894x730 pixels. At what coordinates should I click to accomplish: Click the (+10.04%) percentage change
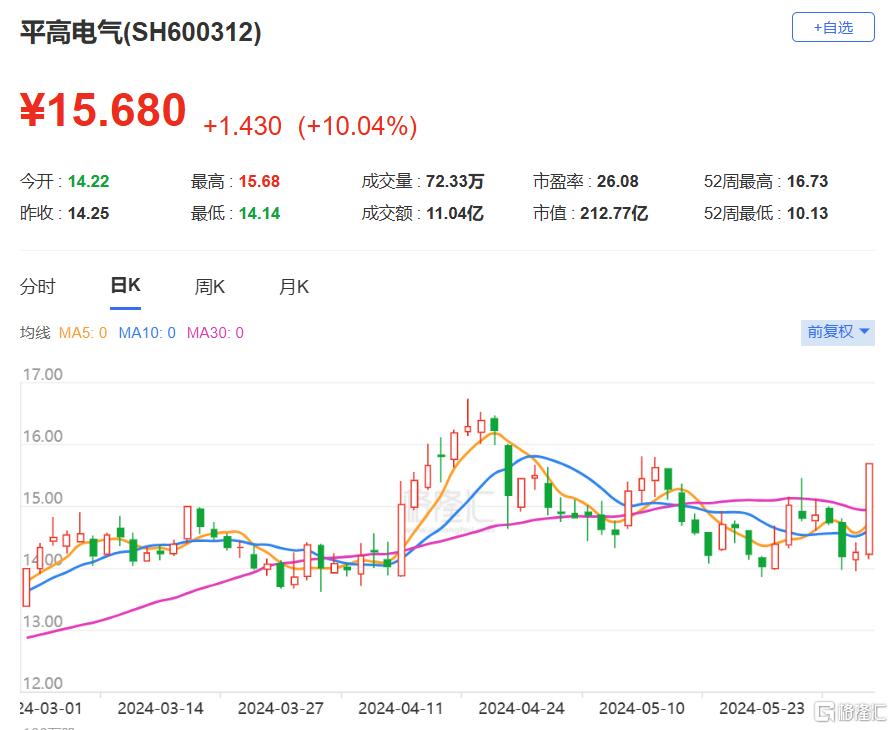coord(357,126)
